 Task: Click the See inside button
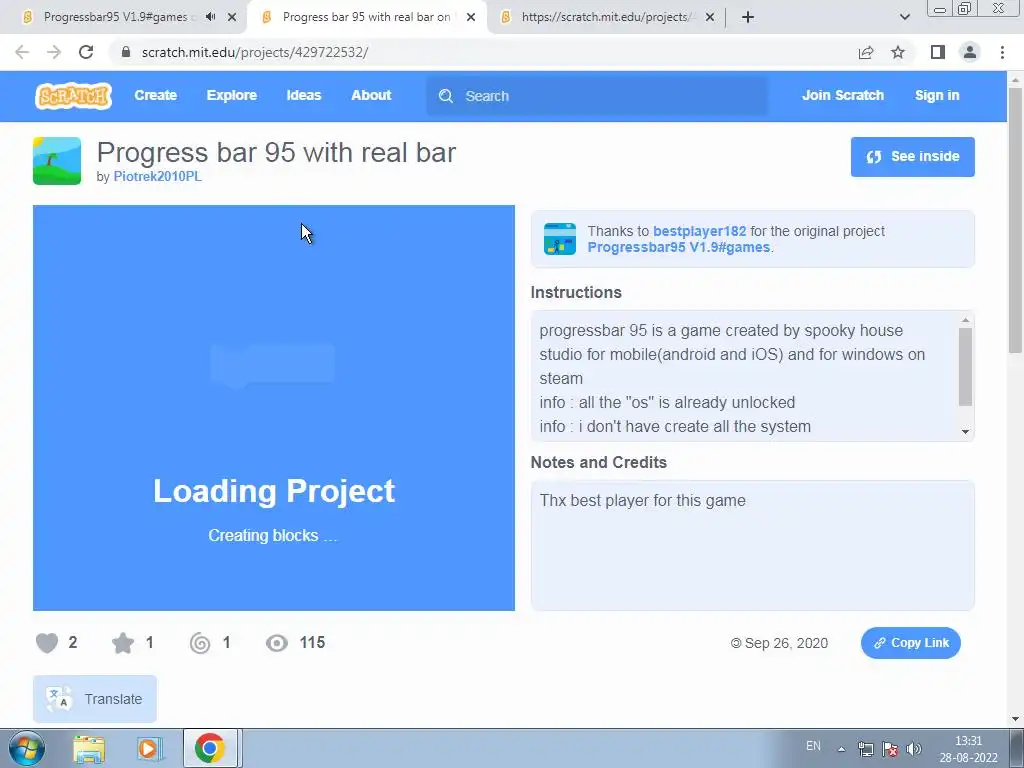(x=912, y=157)
